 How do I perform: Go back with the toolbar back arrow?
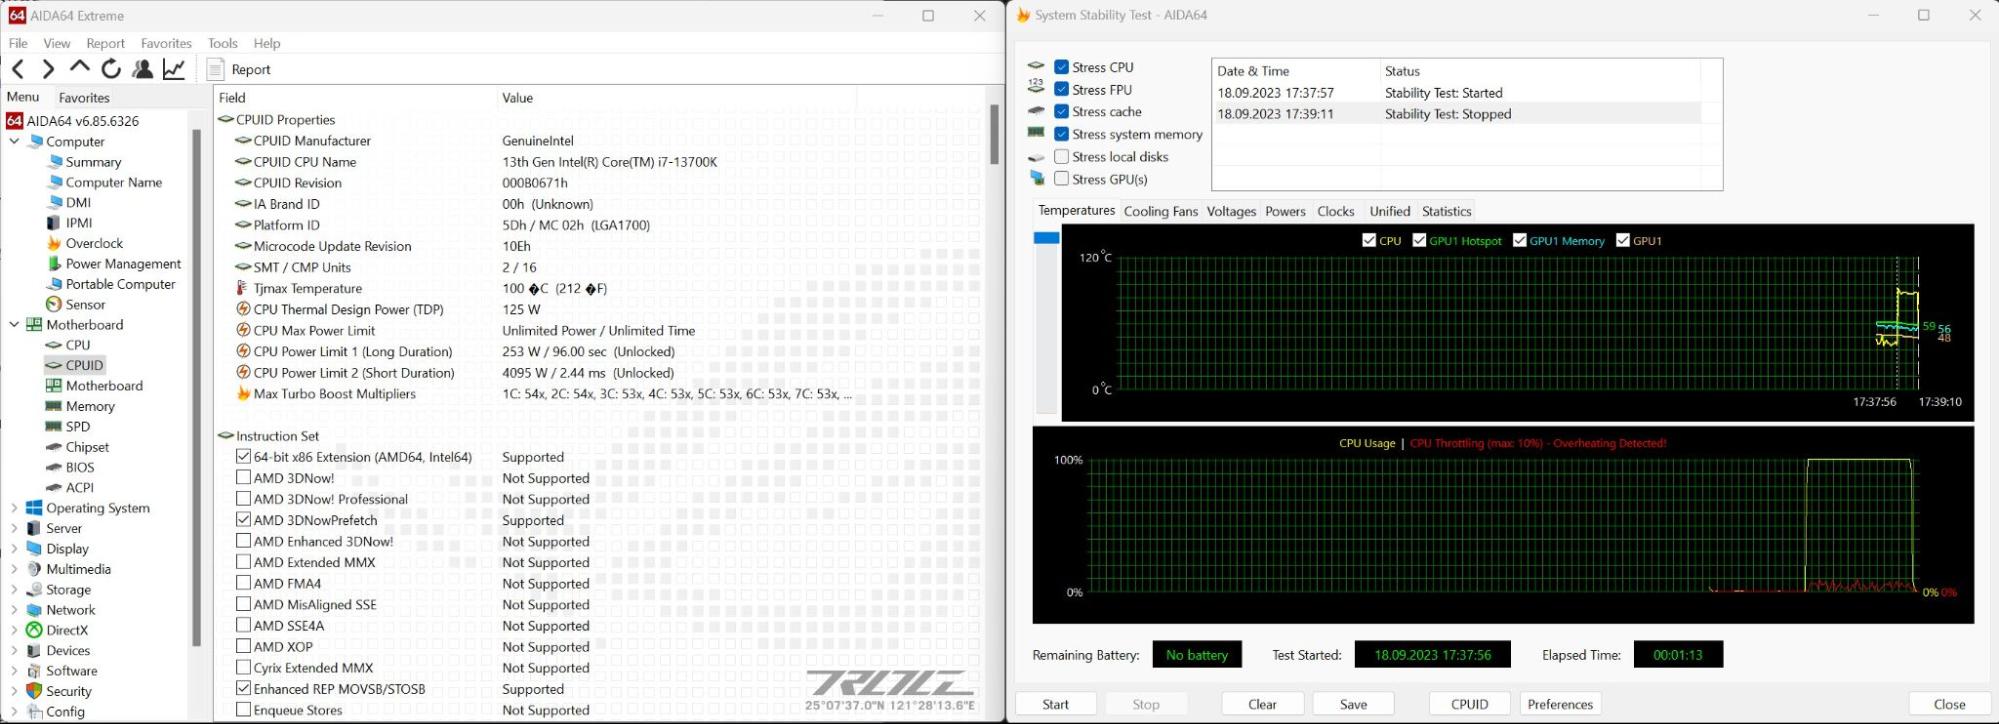tap(18, 69)
